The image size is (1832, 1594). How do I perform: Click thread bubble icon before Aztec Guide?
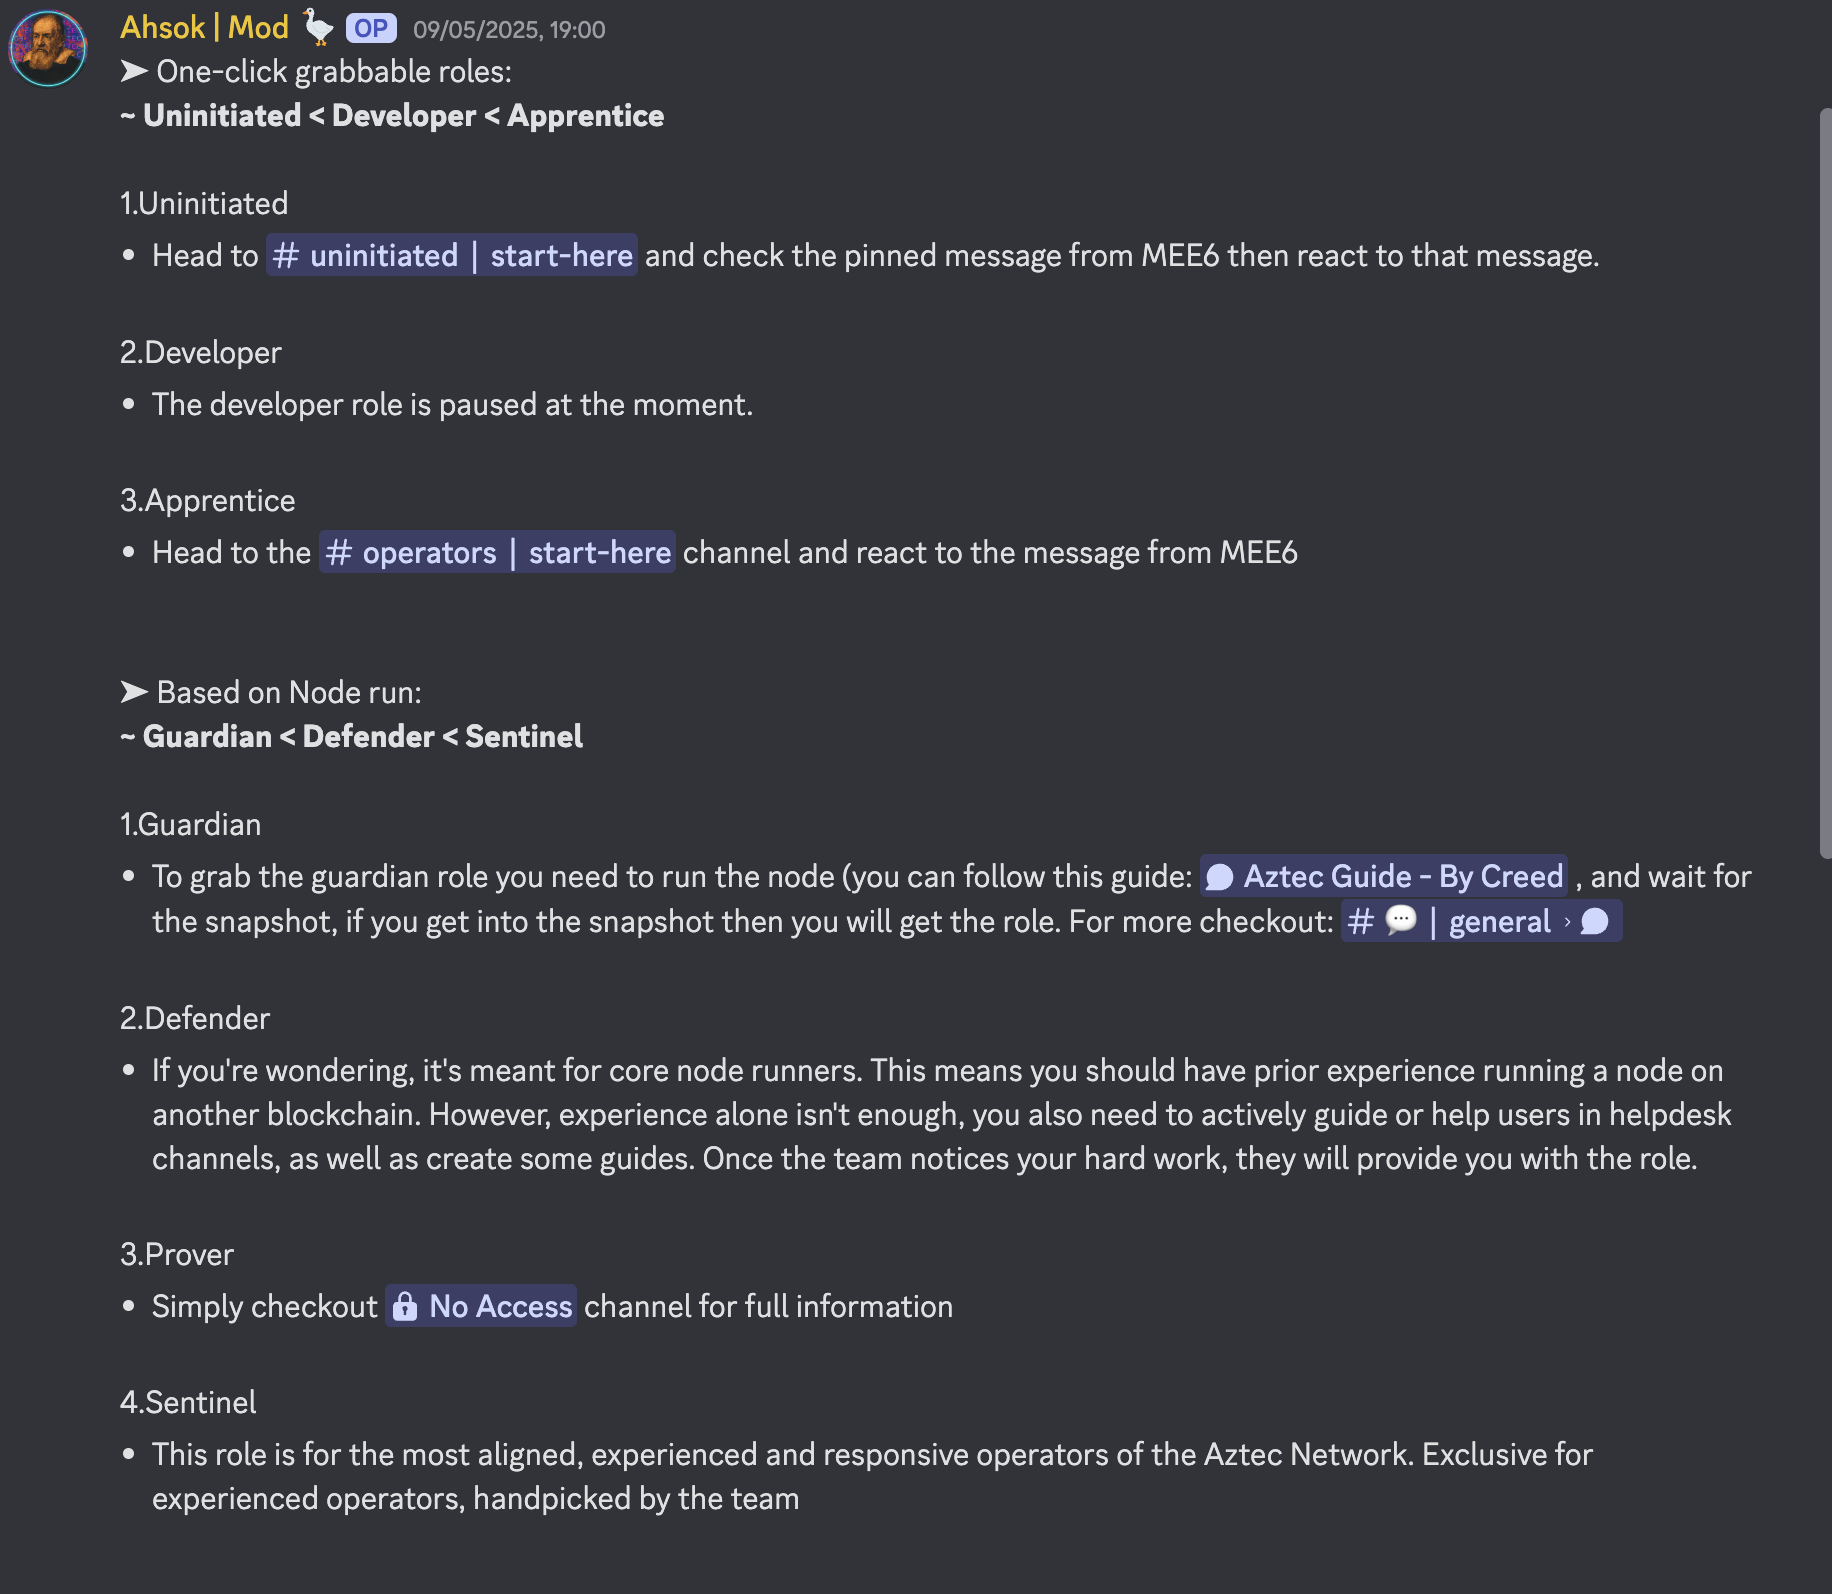click(x=1219, y=877)
